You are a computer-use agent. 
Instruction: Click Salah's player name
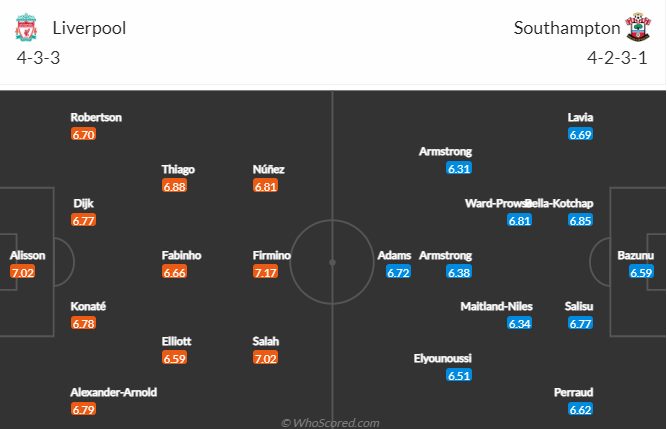[265, 341]
